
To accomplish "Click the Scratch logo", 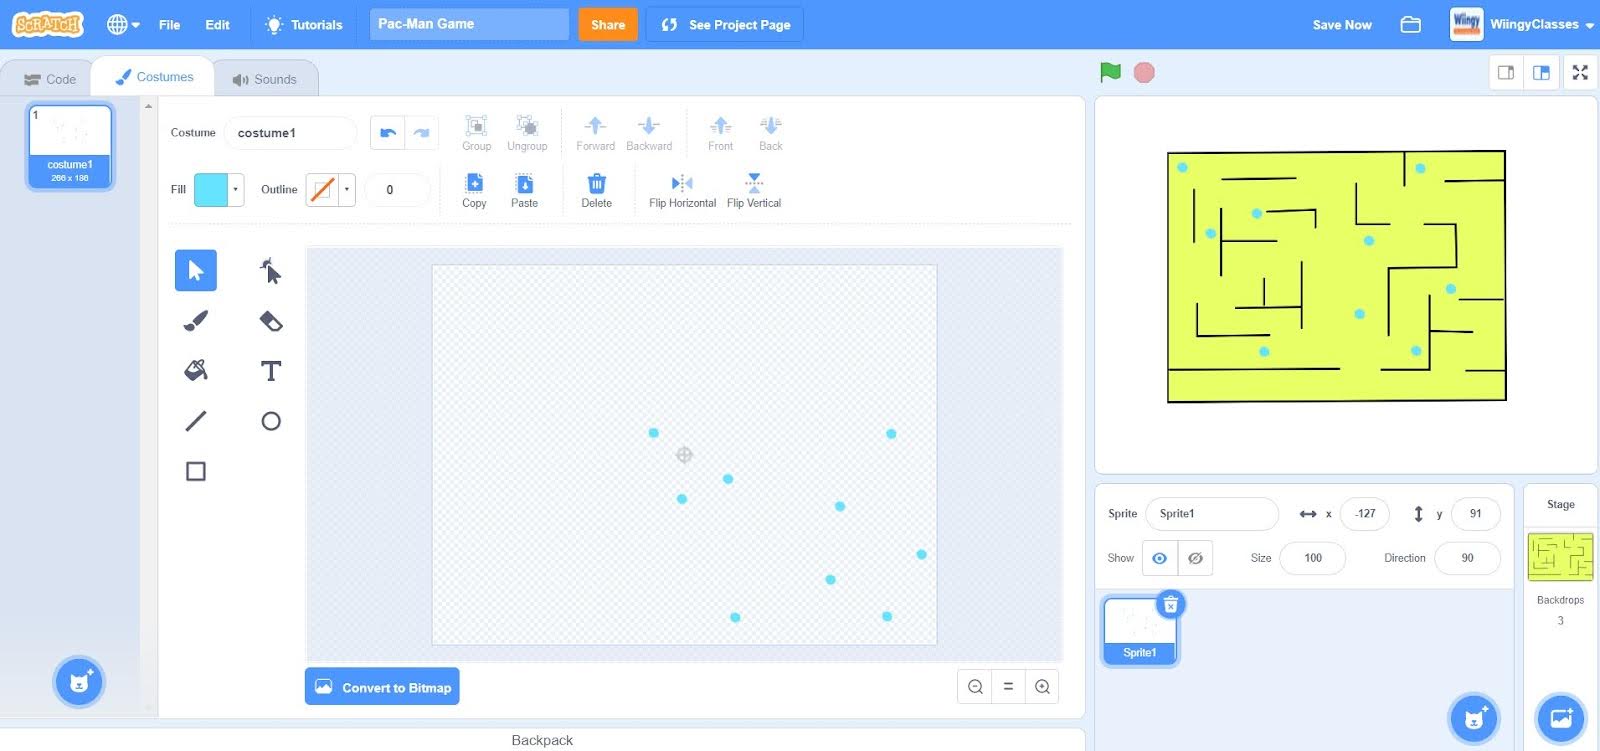I will coord(48,24).
